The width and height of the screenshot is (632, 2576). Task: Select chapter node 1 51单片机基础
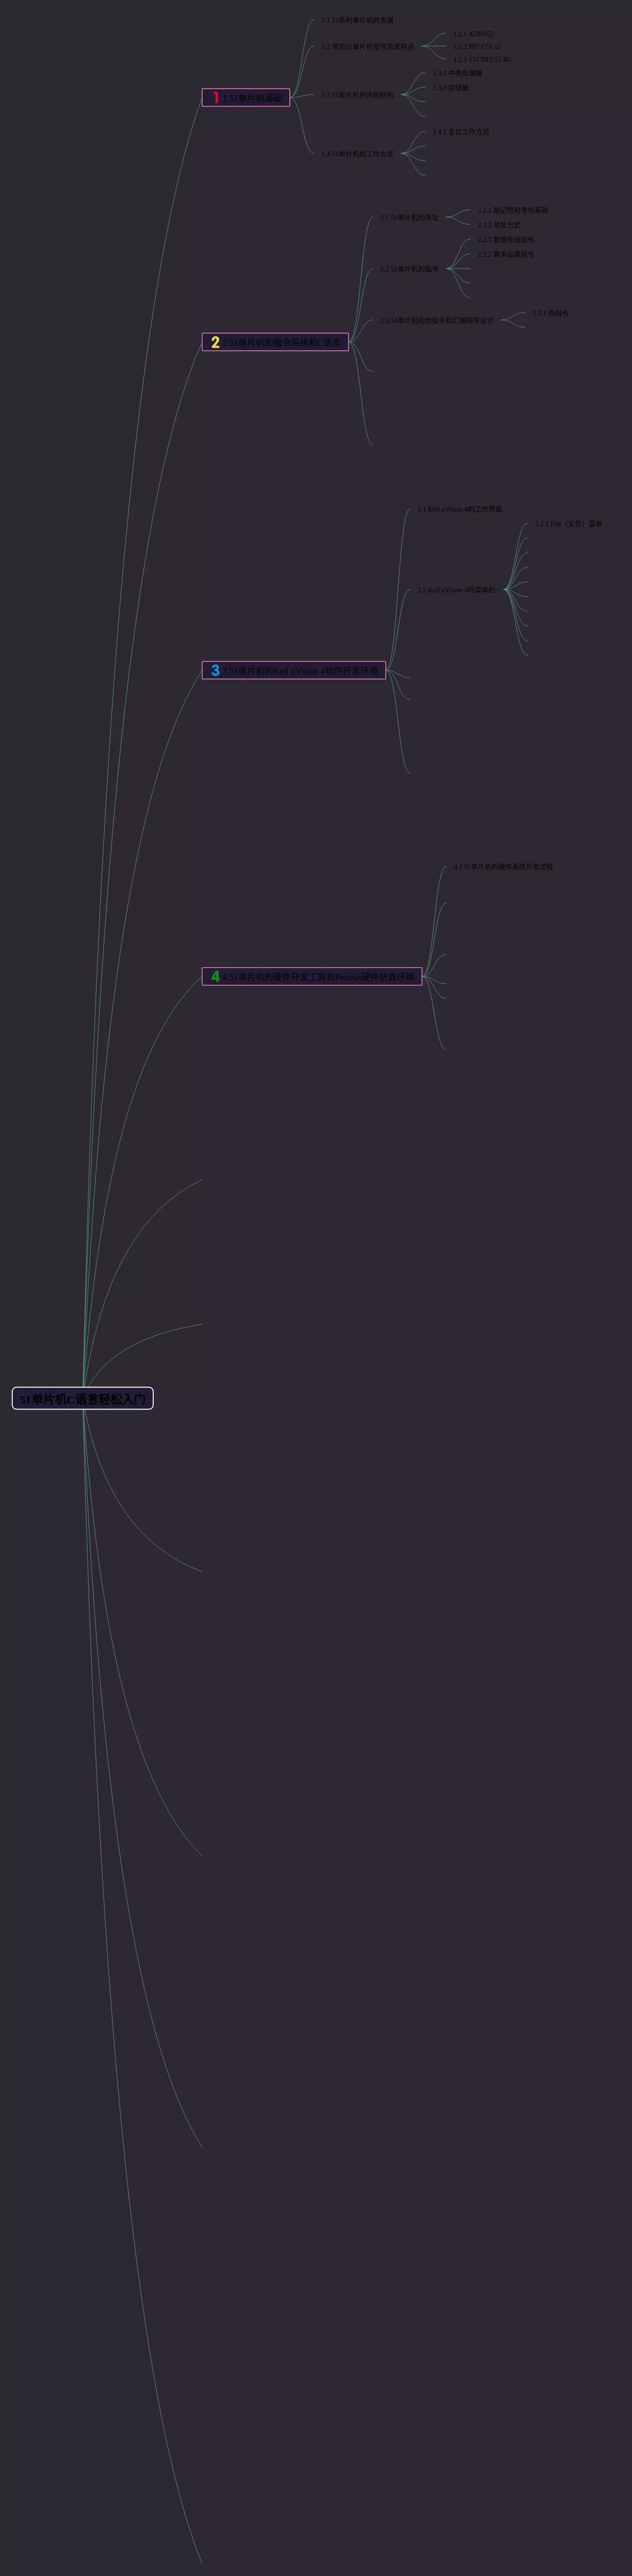(x=246, y=98)
